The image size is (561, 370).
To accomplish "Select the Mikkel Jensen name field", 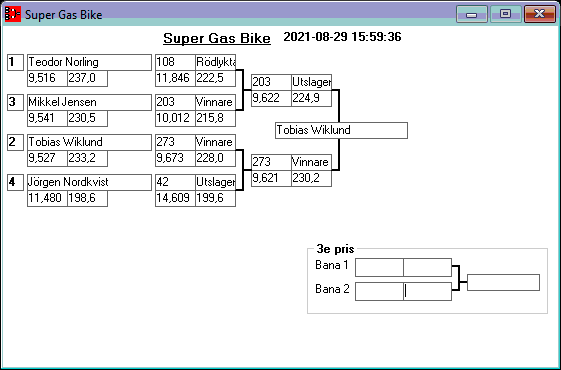I will tap(89, 102).
